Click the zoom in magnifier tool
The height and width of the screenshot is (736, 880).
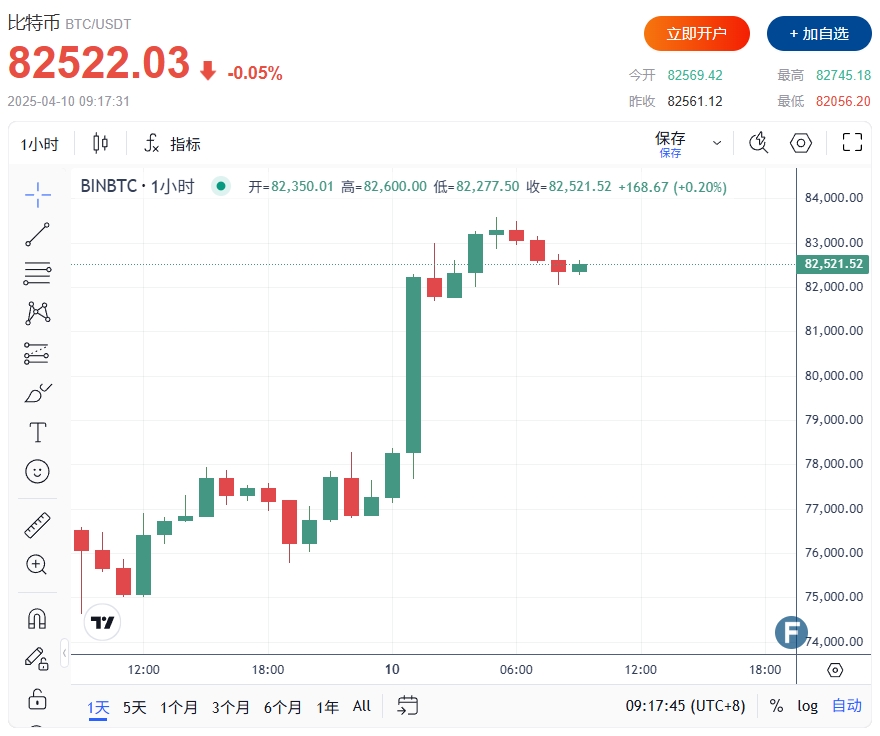click(x=37, y=564)
